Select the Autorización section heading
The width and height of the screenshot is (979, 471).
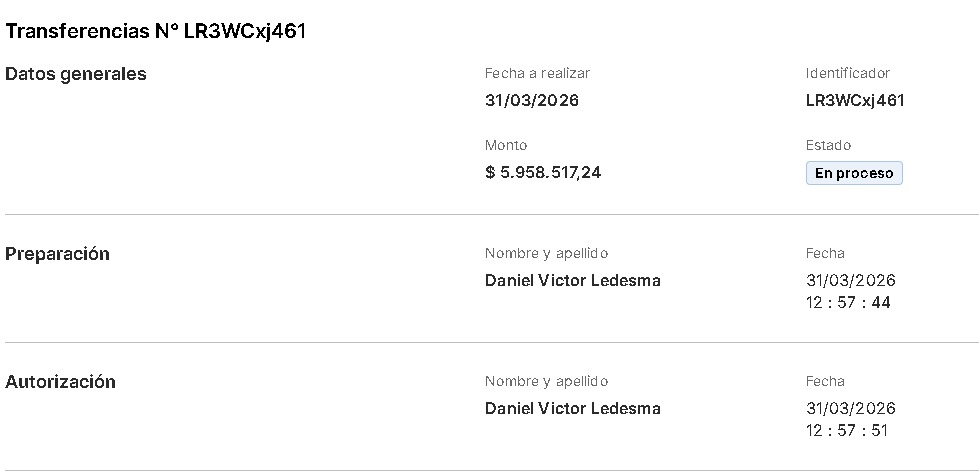[61, 382]
